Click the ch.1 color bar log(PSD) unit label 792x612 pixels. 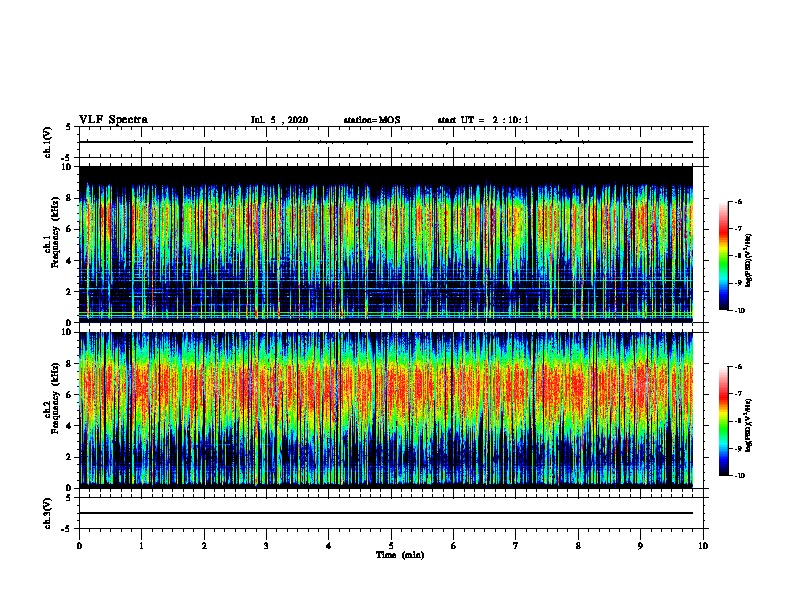tap(748, 260)
